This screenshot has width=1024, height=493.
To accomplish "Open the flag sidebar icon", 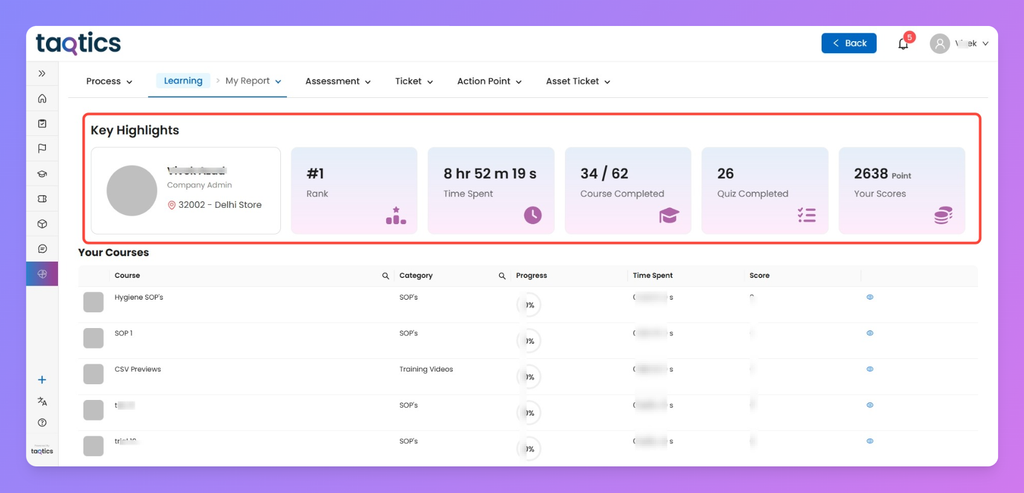I will coord(42,149).
